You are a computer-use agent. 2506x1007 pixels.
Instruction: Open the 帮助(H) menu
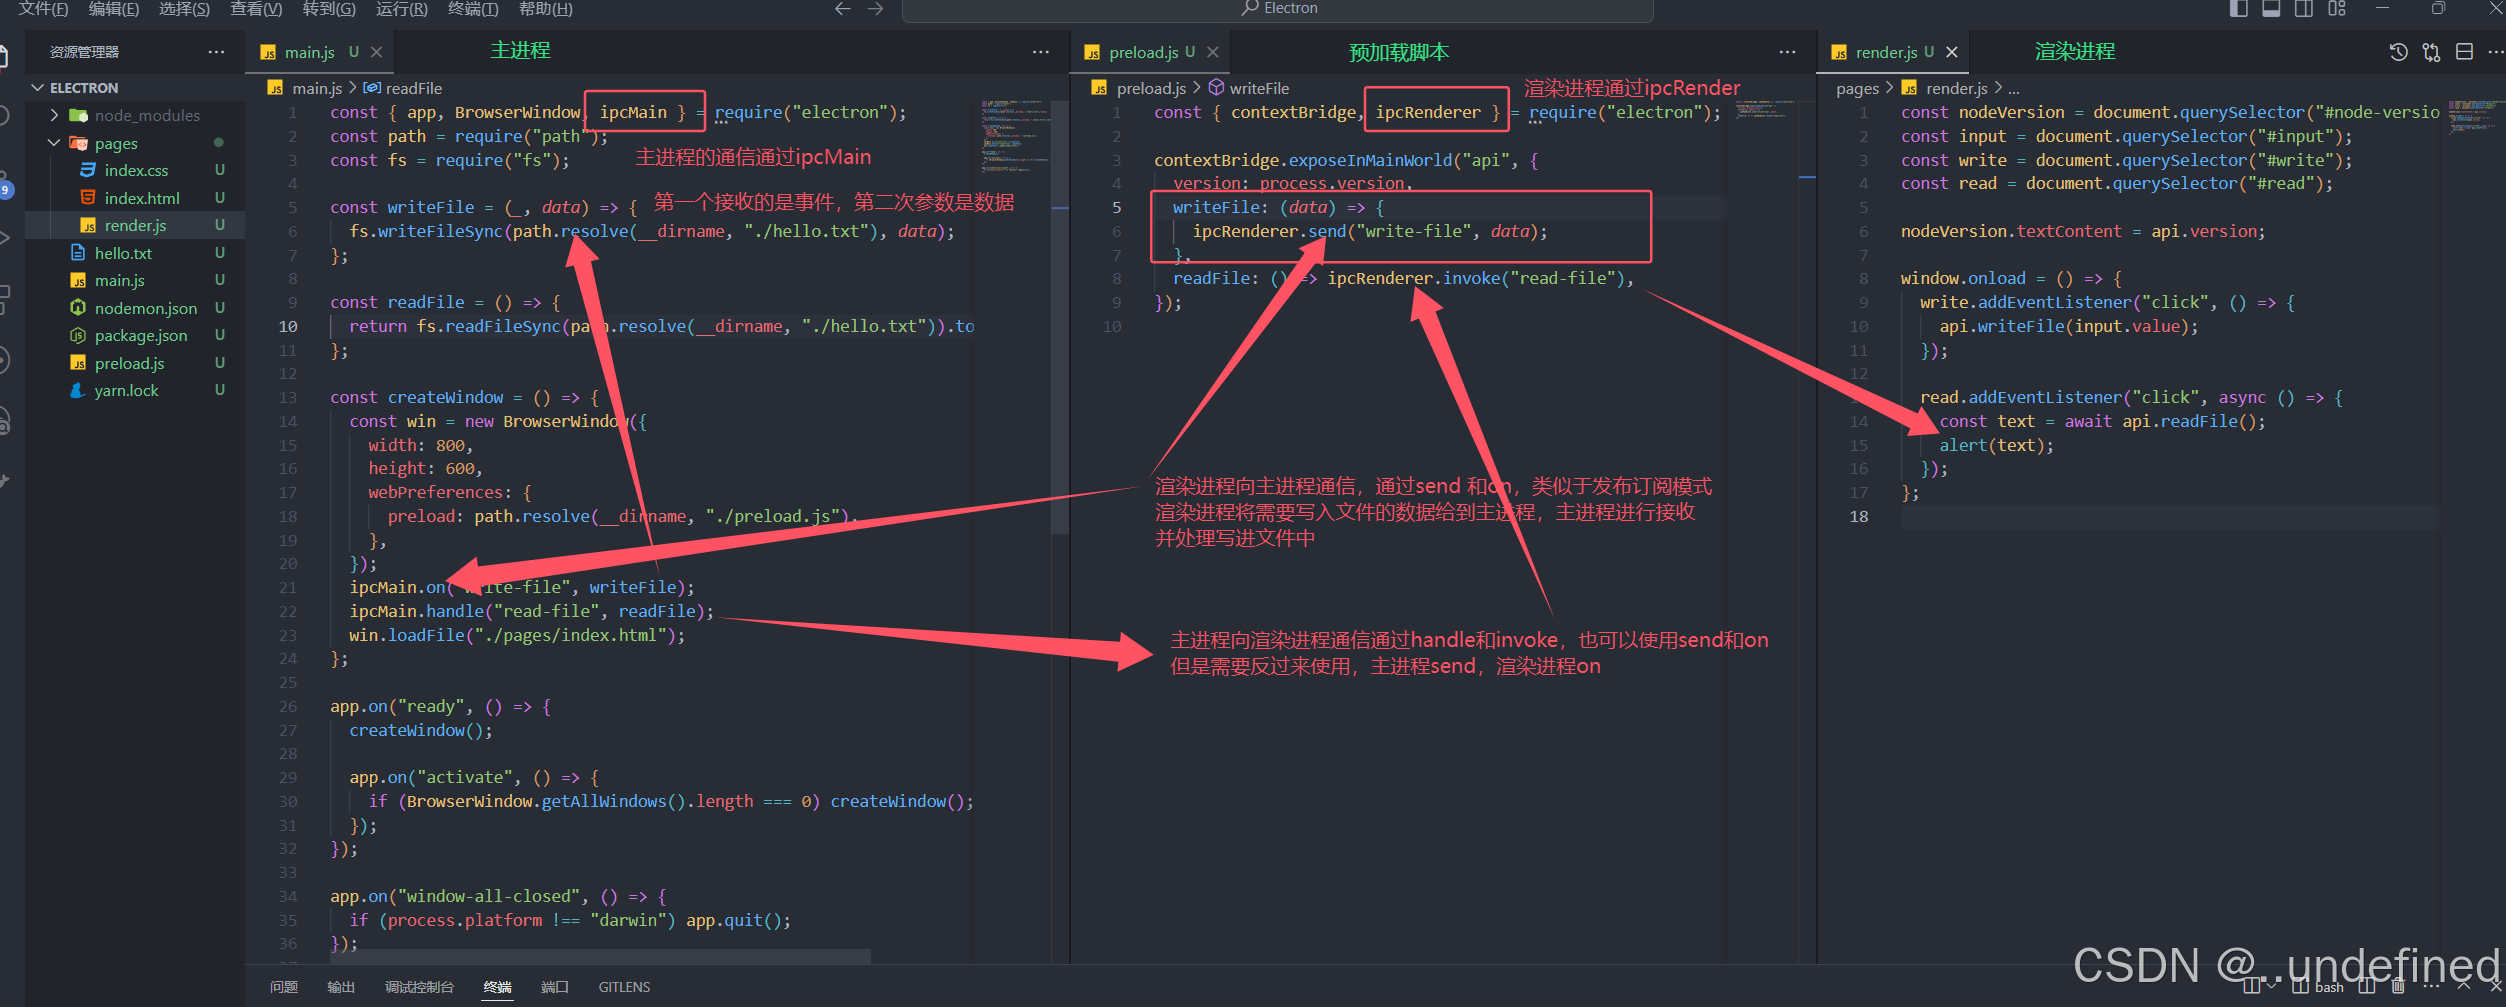546,9
